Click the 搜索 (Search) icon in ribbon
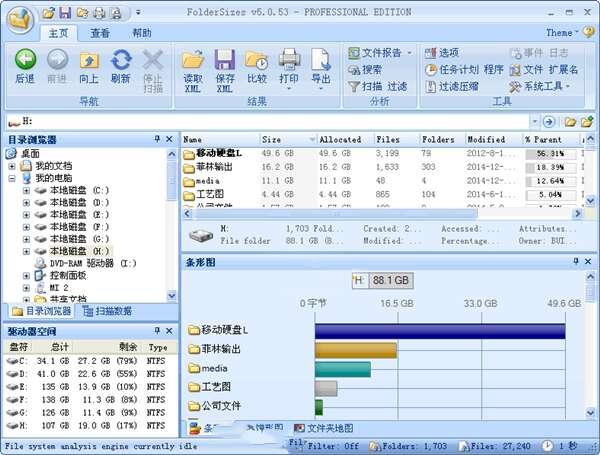Image resolution: width=600 pixels, height=455 pixels. pos(355,70)
